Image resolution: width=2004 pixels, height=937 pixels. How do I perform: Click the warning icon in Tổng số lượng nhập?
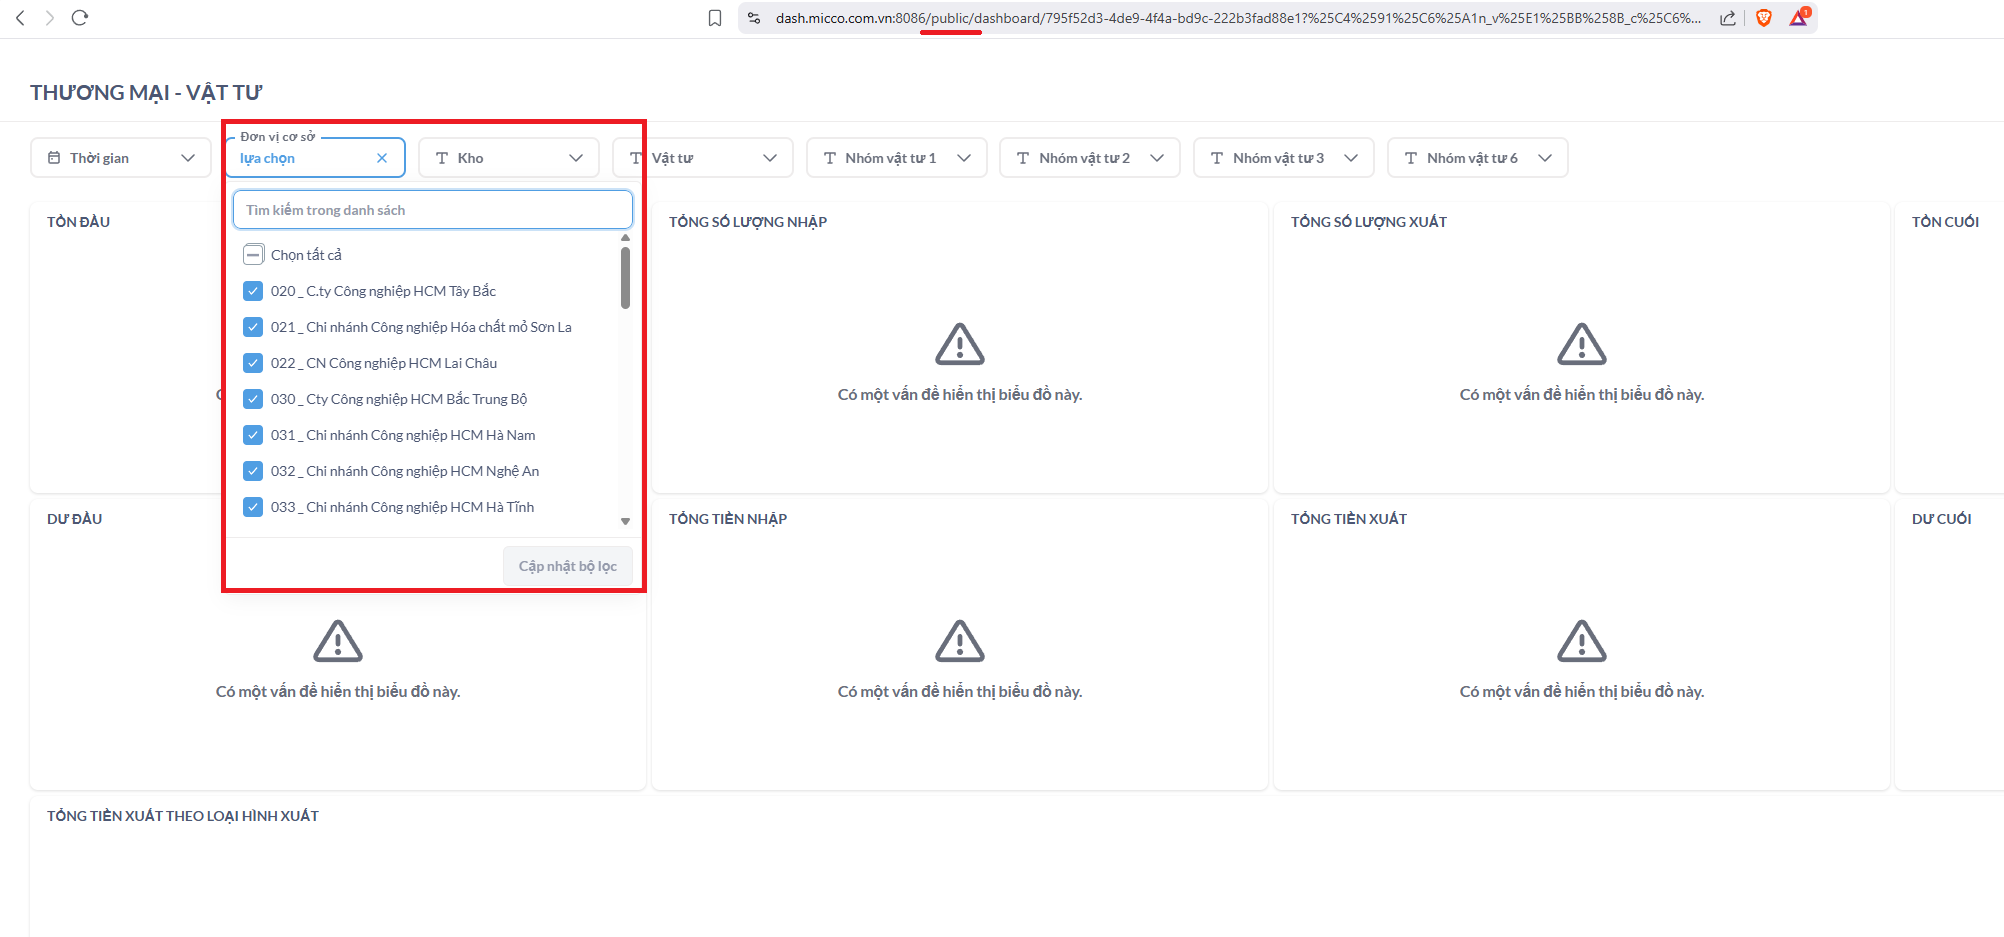(959, 344)
